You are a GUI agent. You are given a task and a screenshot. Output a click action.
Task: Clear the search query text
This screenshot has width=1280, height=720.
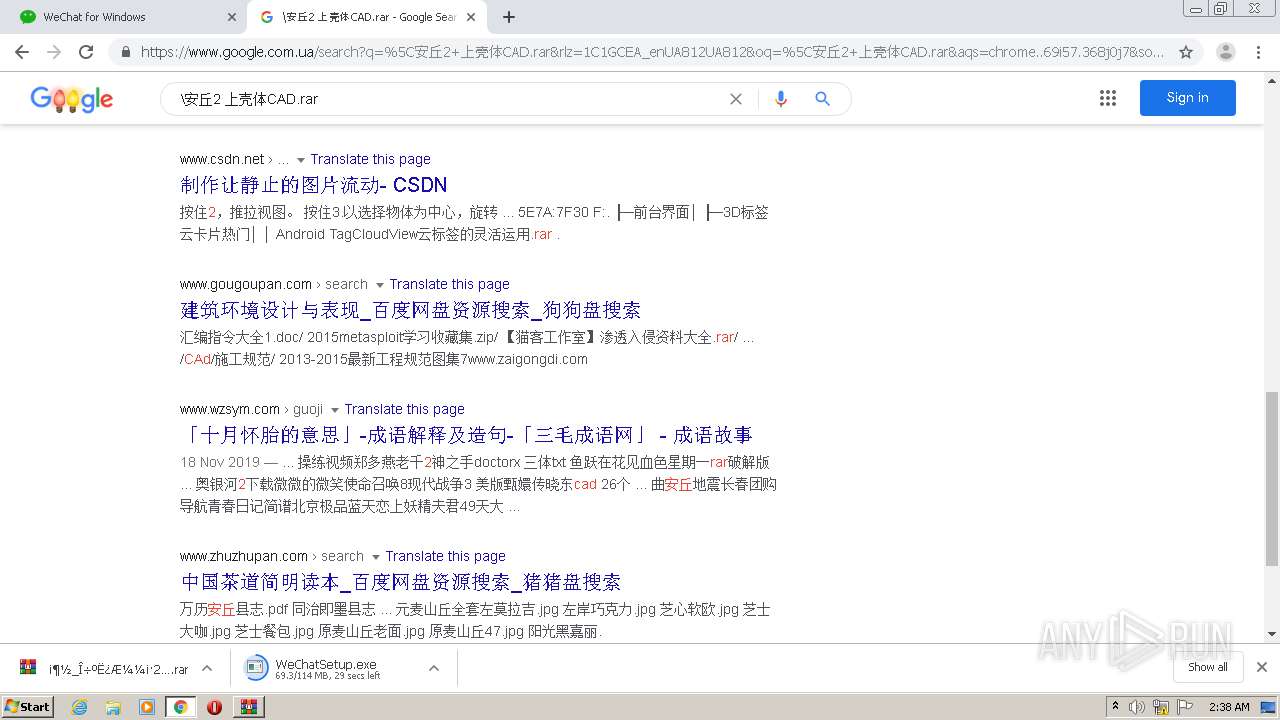tap(736, 99)
